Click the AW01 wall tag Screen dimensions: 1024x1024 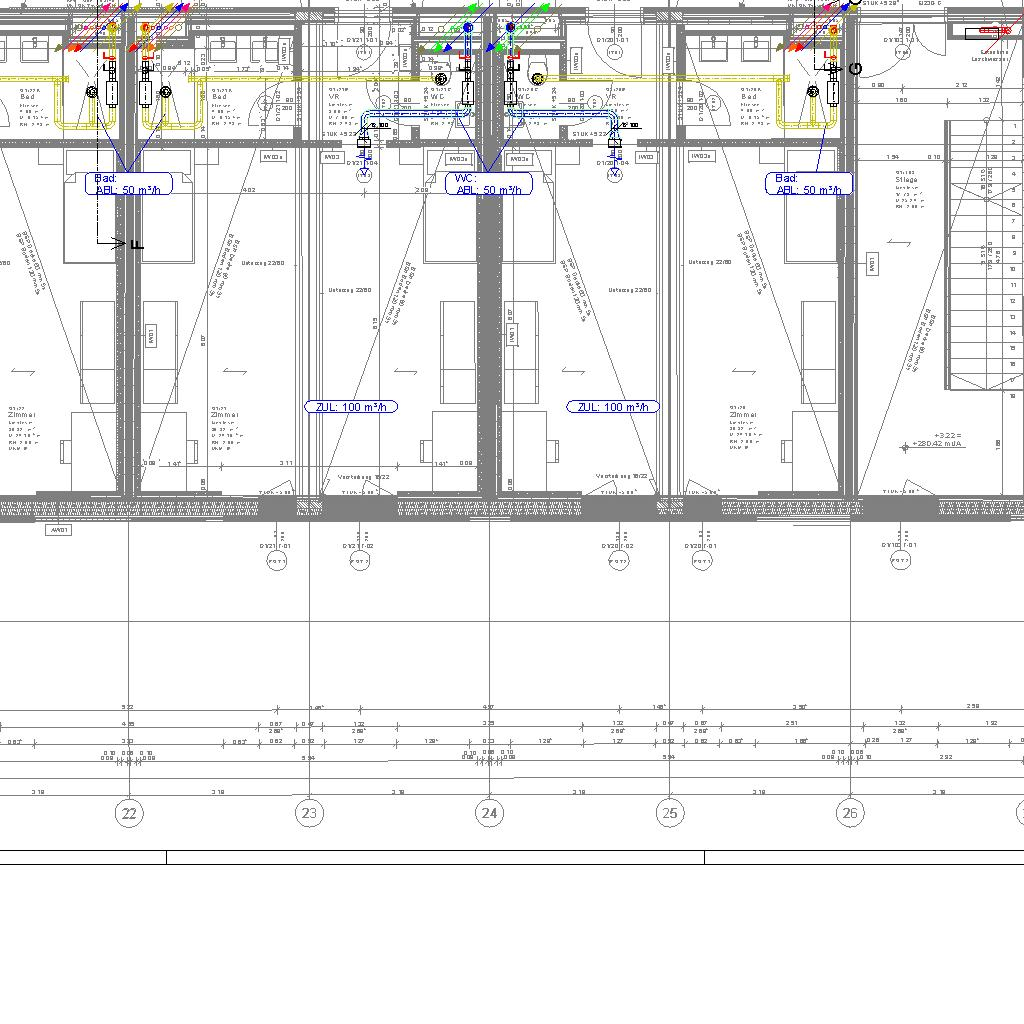pyautogui.click(x=59, y=530)
